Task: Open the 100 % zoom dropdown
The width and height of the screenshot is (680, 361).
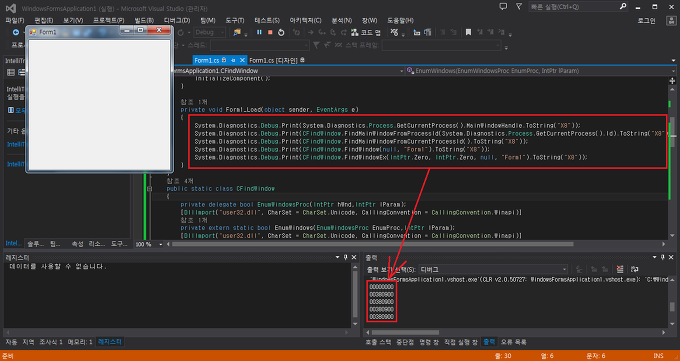Action: 160,244
